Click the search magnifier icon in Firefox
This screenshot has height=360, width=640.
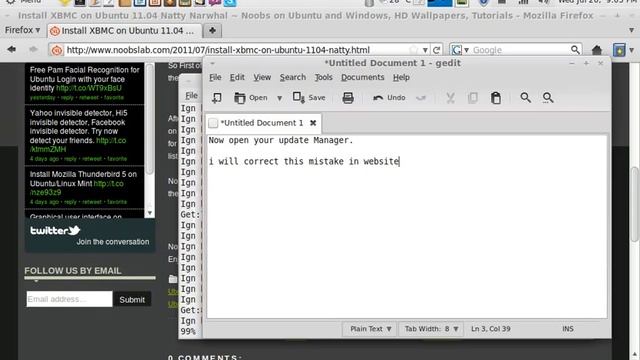pyautogui.click(x=575, y=50)
